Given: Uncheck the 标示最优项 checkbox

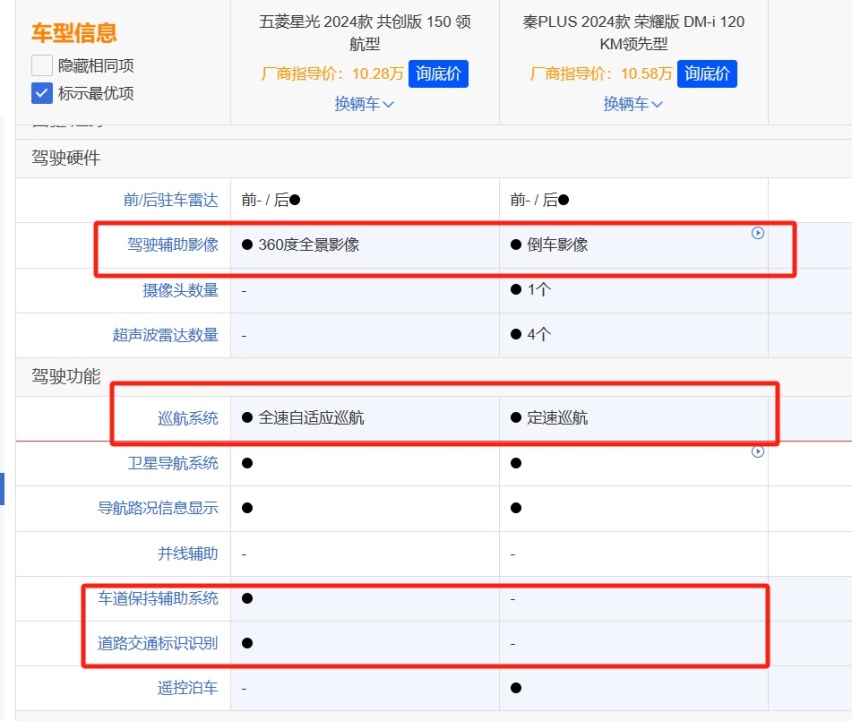Looking at the screenshot, I should coord(42,93).
